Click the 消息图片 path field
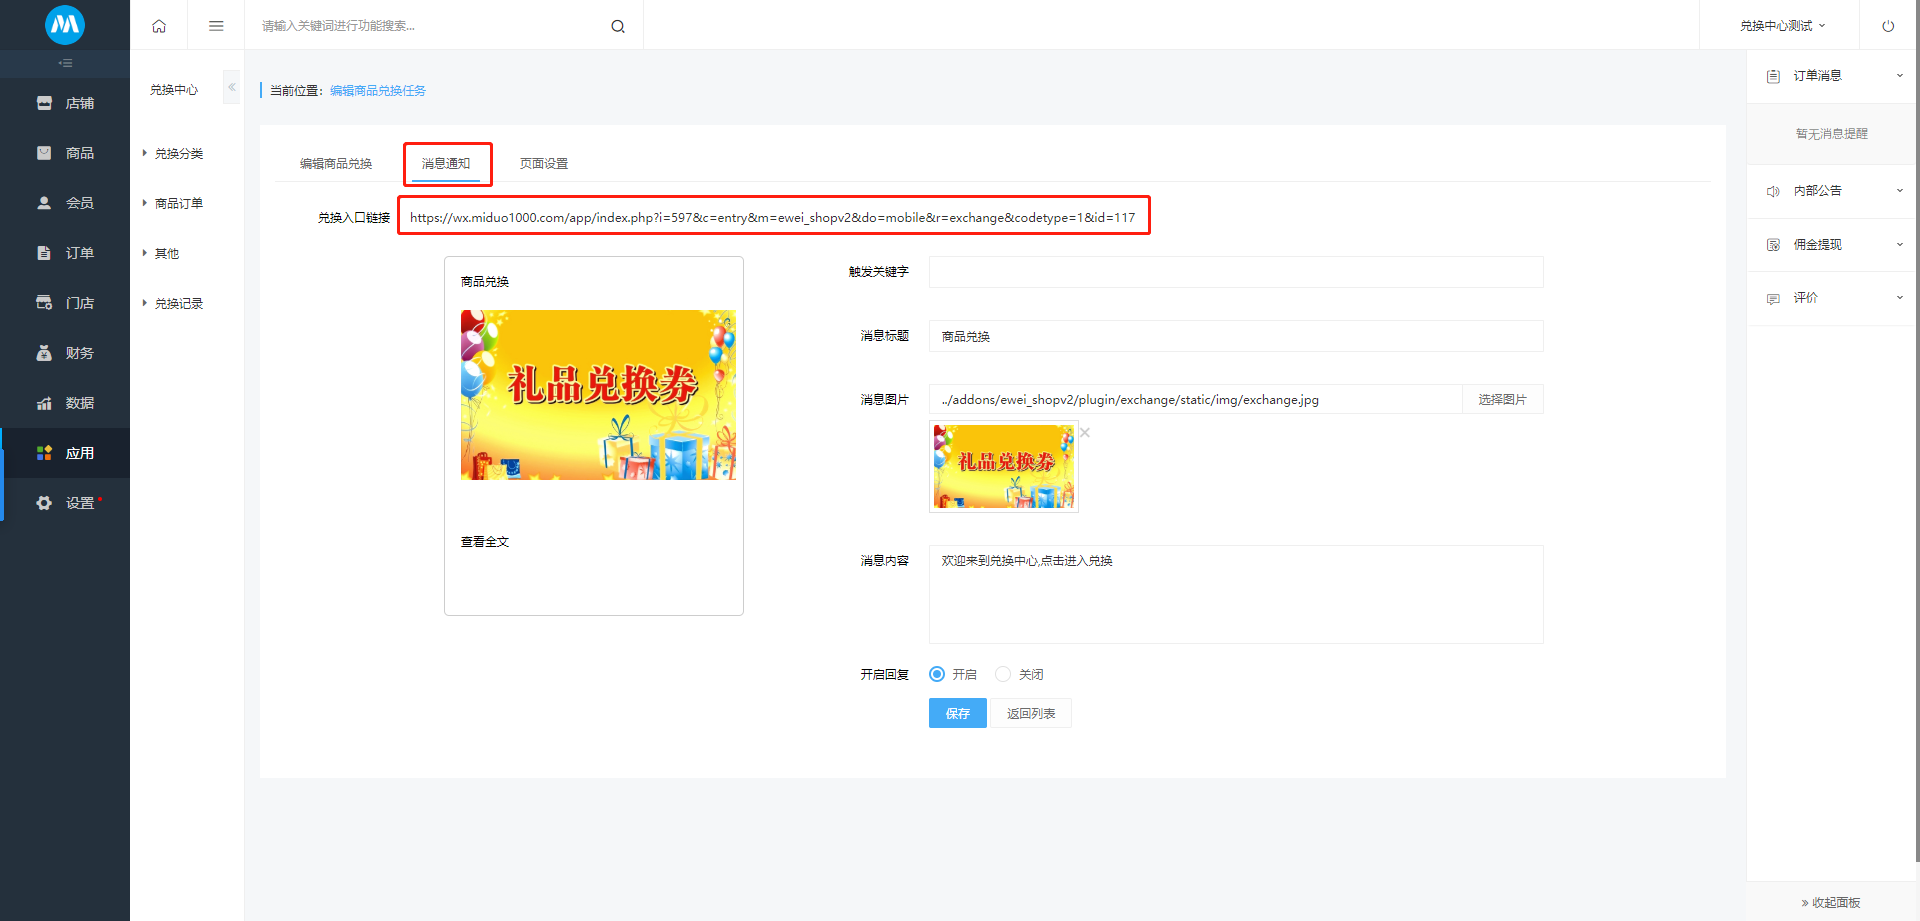Screen dimensions: 1920x921 [x=1196, y=399]
